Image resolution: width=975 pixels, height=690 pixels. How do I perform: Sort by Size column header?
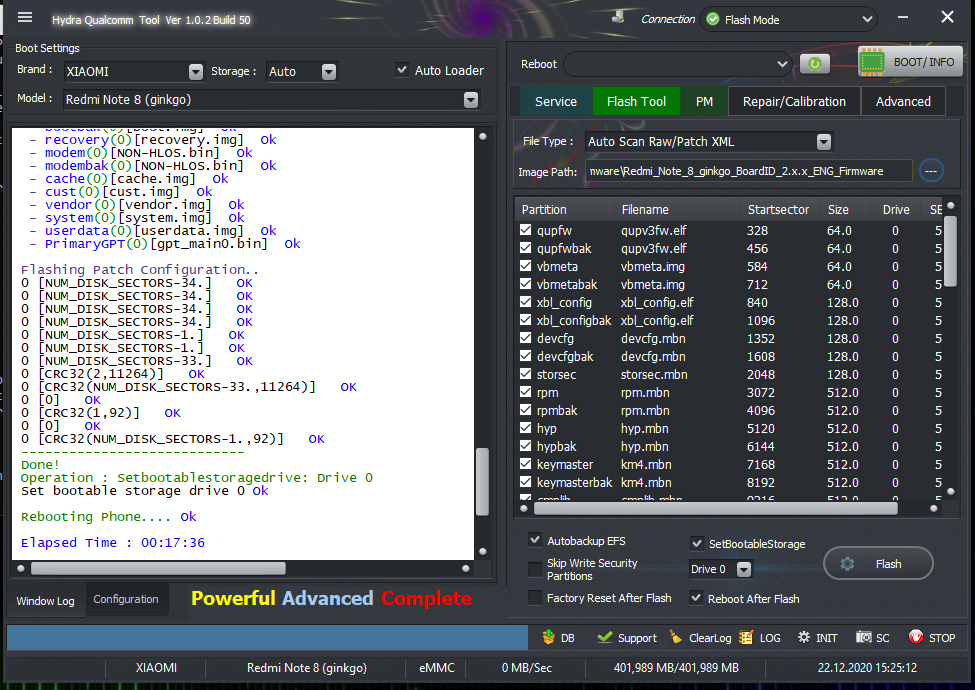click(838, 210)
